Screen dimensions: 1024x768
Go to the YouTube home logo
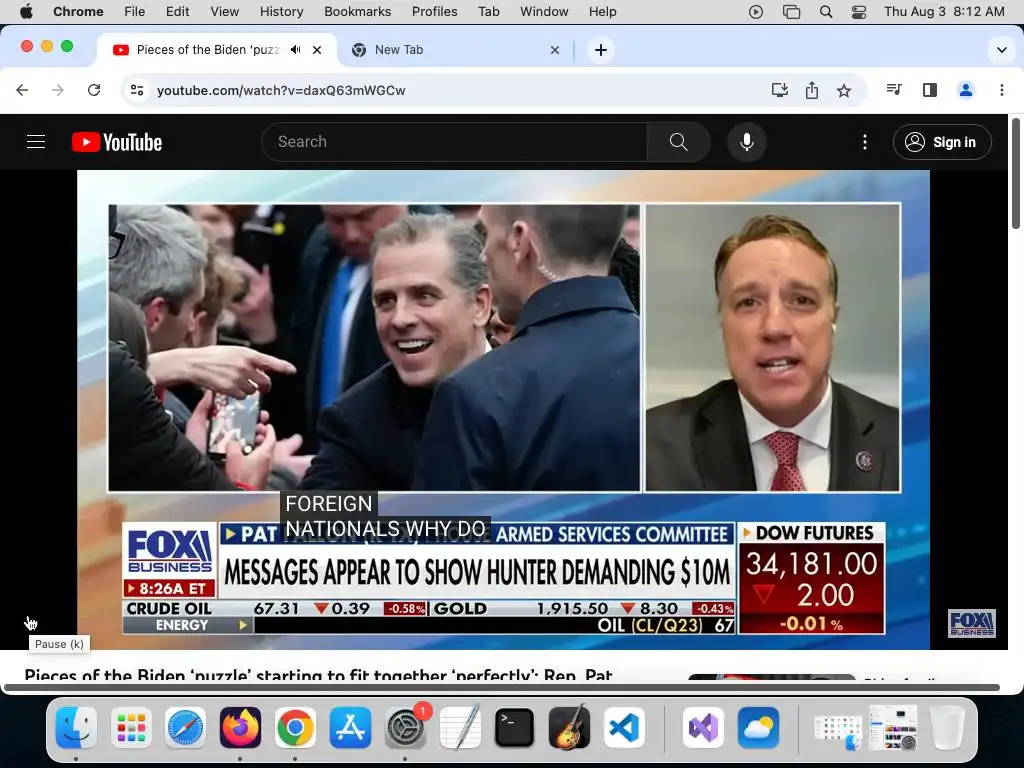coord(117,142)
